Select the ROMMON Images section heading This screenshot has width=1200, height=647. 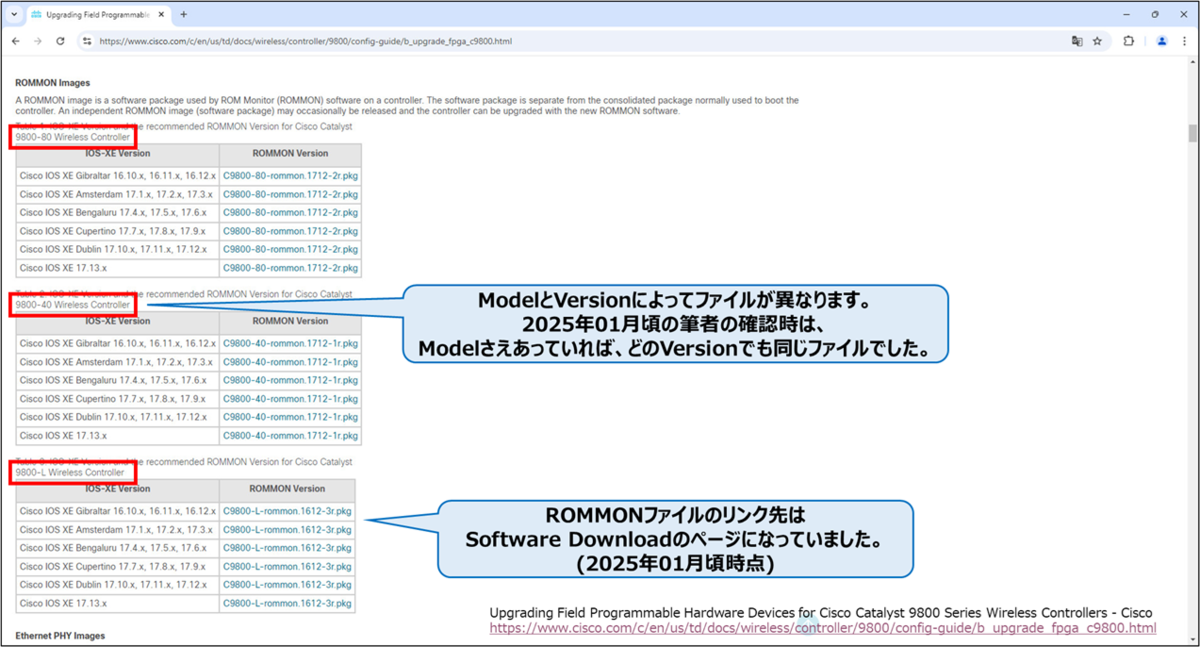click(53, 83)
